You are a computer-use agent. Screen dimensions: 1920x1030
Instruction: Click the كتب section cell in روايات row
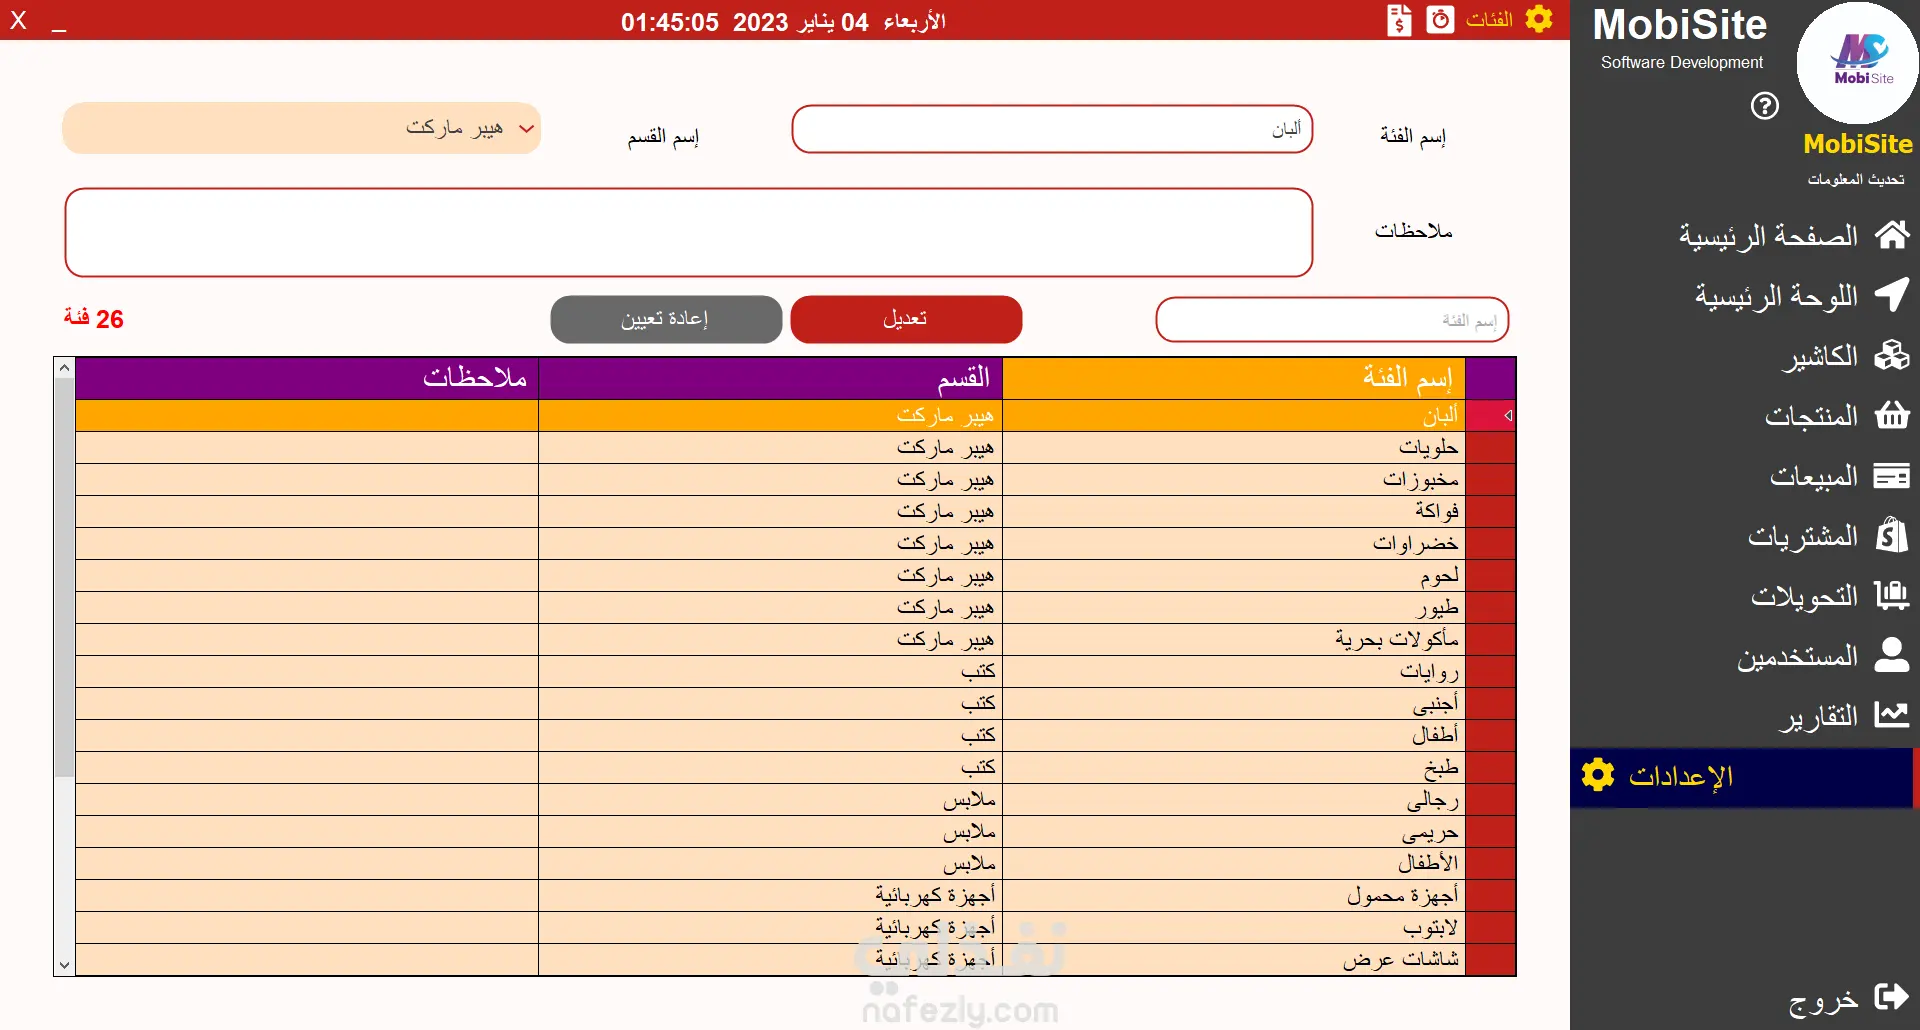[771, 671]
